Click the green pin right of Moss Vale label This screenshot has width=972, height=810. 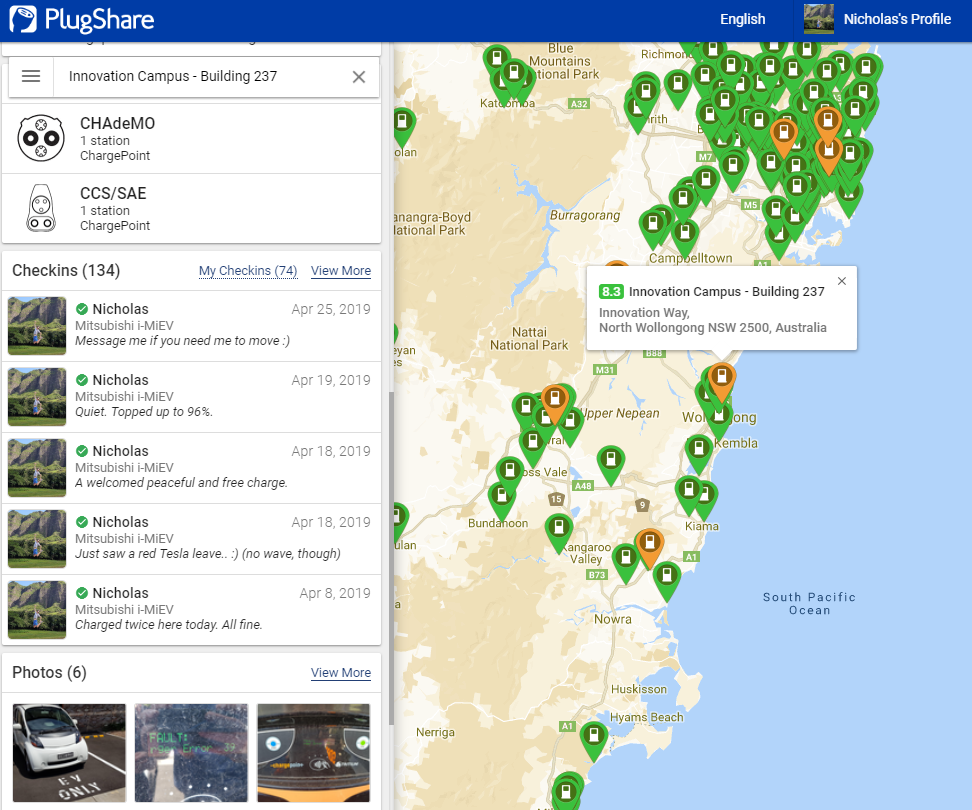tap(611, 464)
